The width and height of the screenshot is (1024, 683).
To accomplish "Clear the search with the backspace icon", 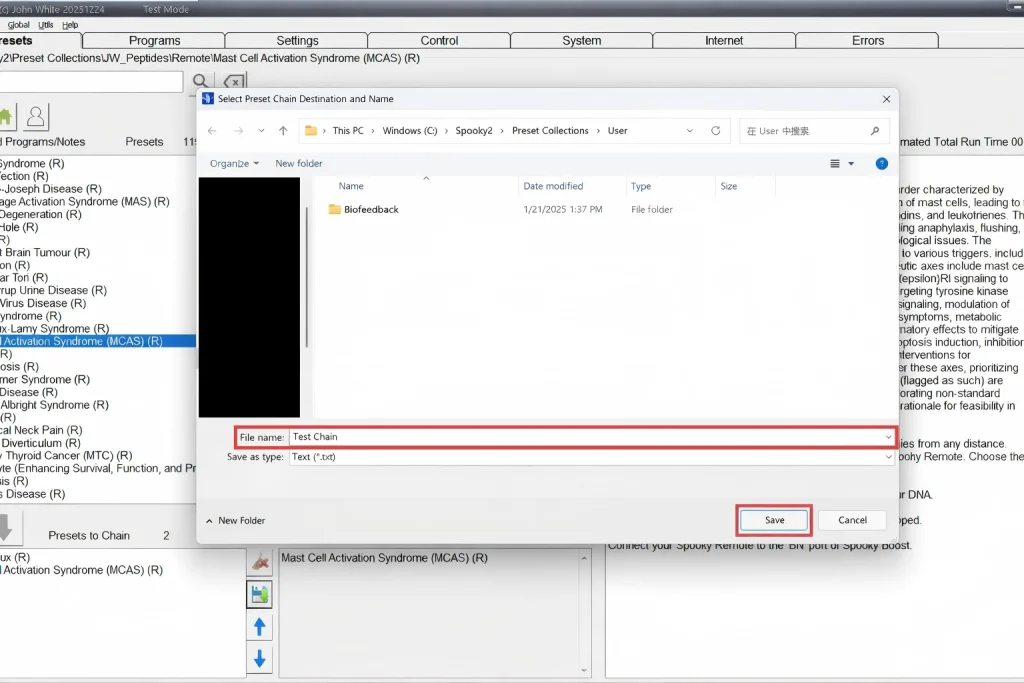I will coord(233,82).
